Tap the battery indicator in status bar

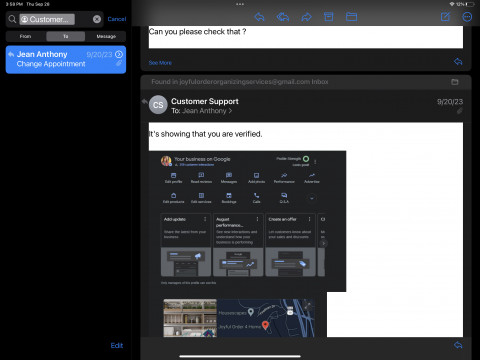470,4
